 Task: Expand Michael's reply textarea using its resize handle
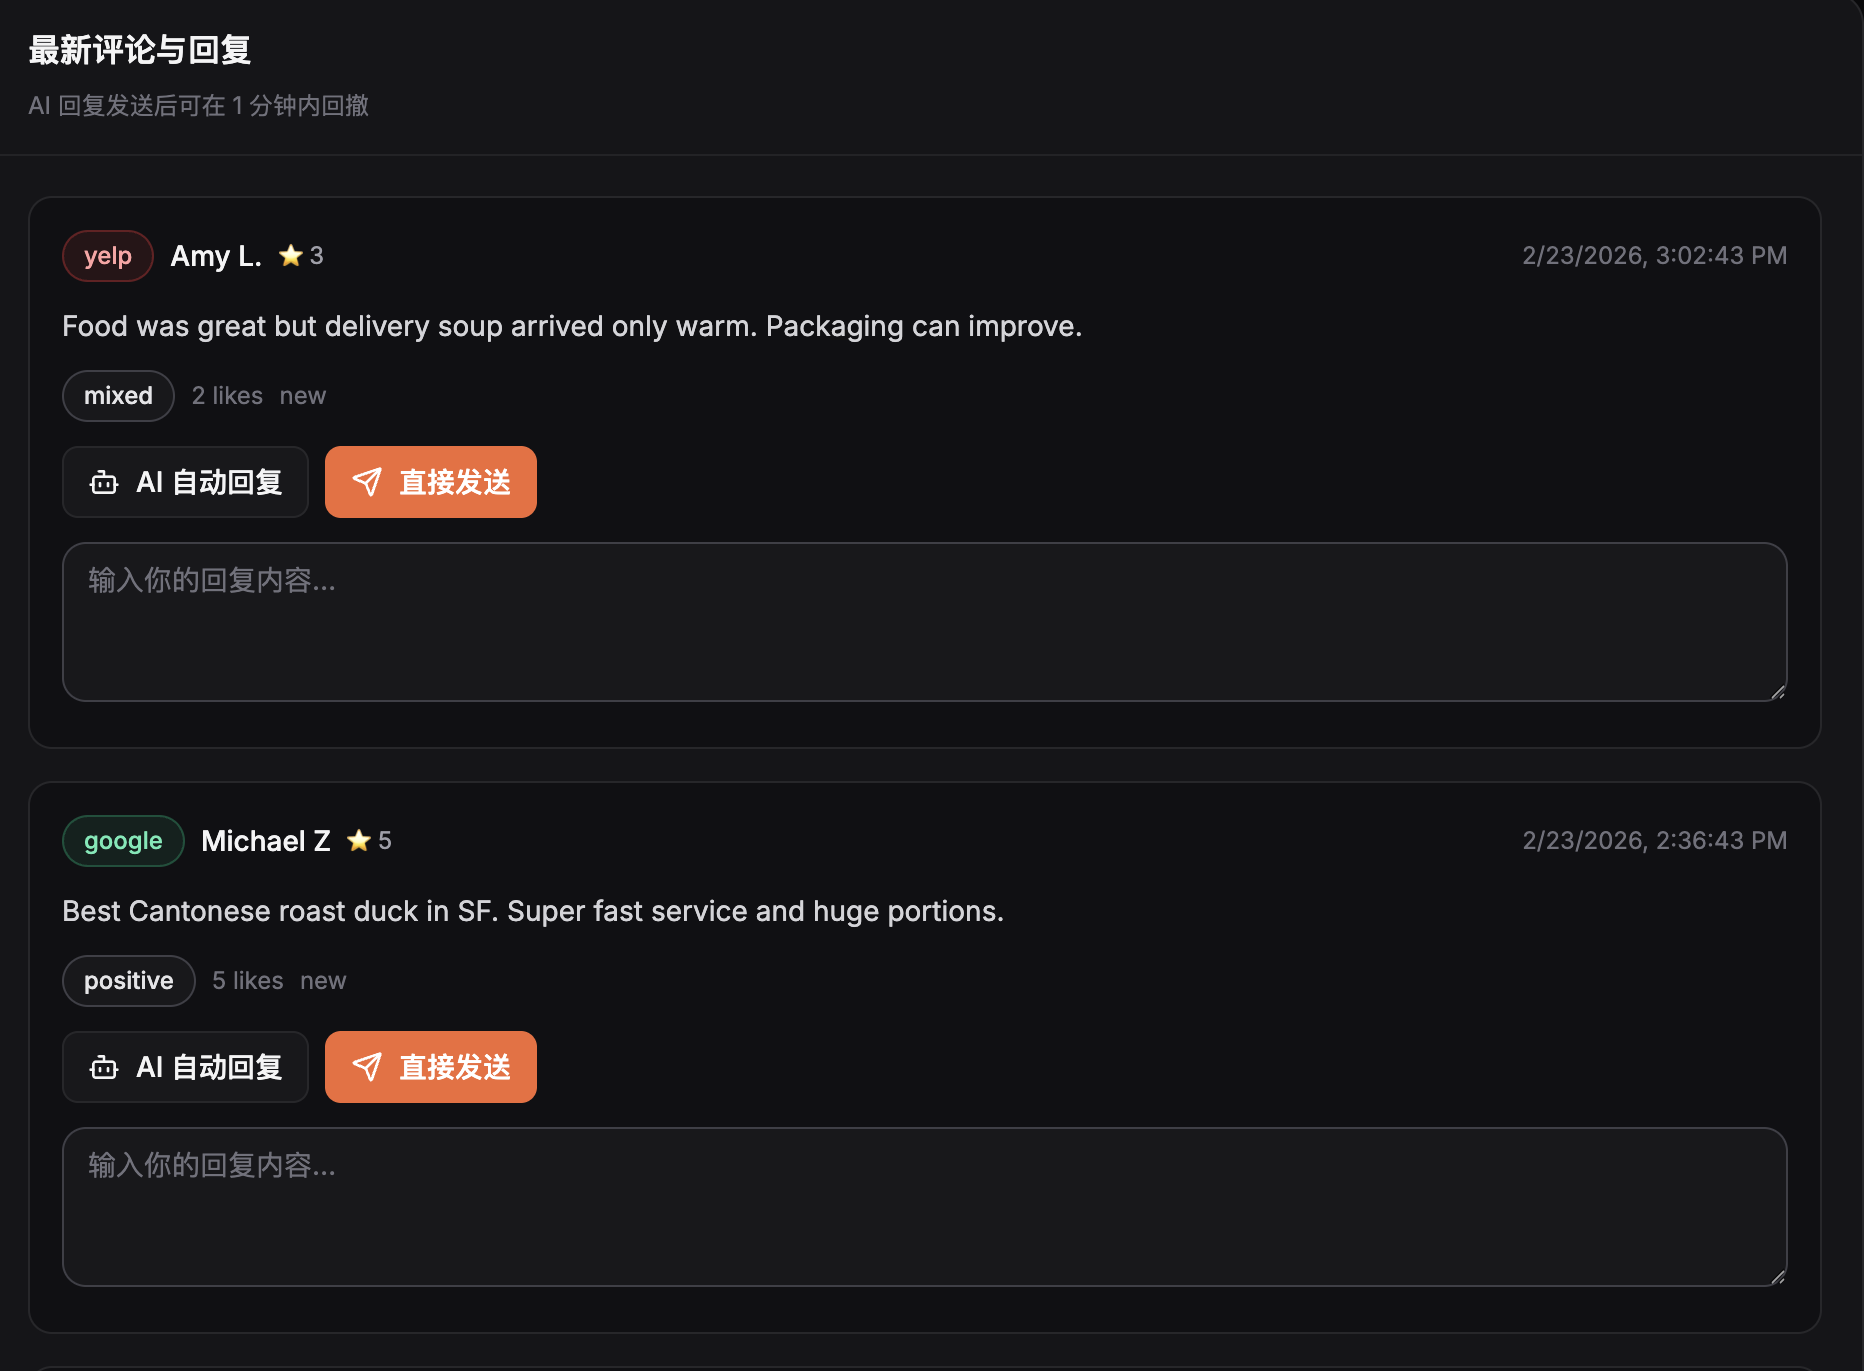pos(1778,1277)
